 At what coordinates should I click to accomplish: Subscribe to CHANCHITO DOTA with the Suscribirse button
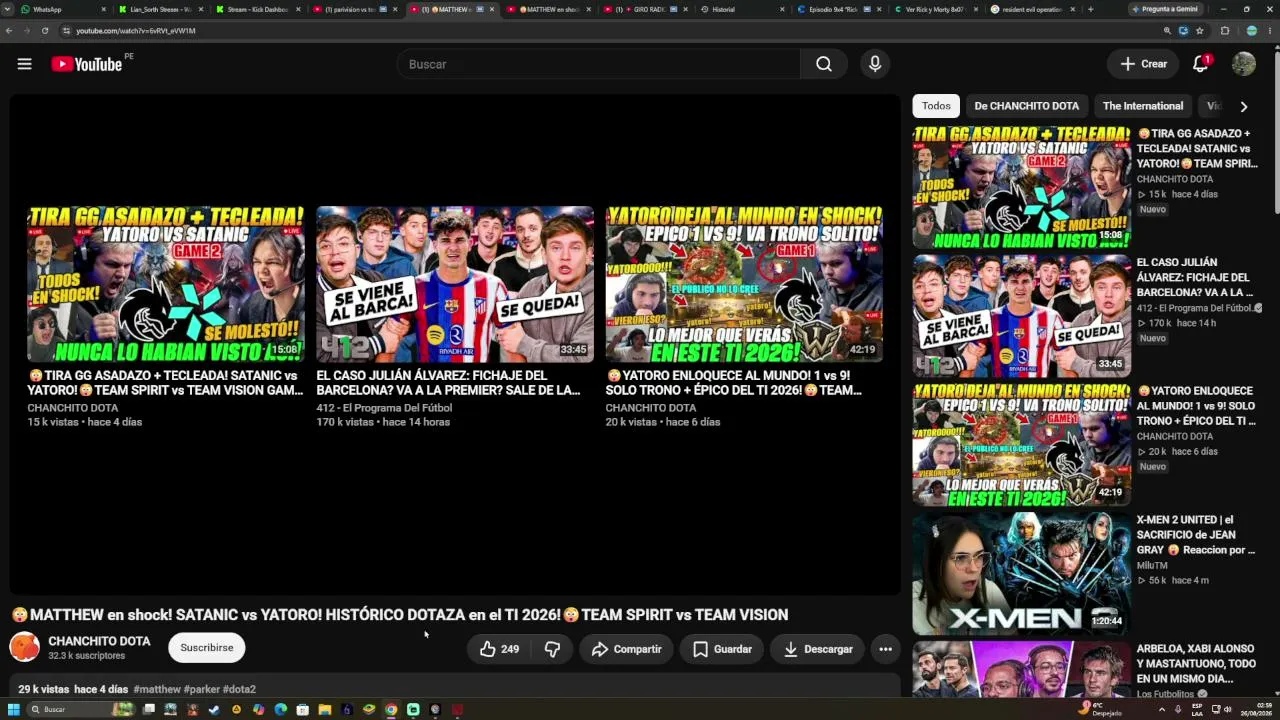pos(207,648)
